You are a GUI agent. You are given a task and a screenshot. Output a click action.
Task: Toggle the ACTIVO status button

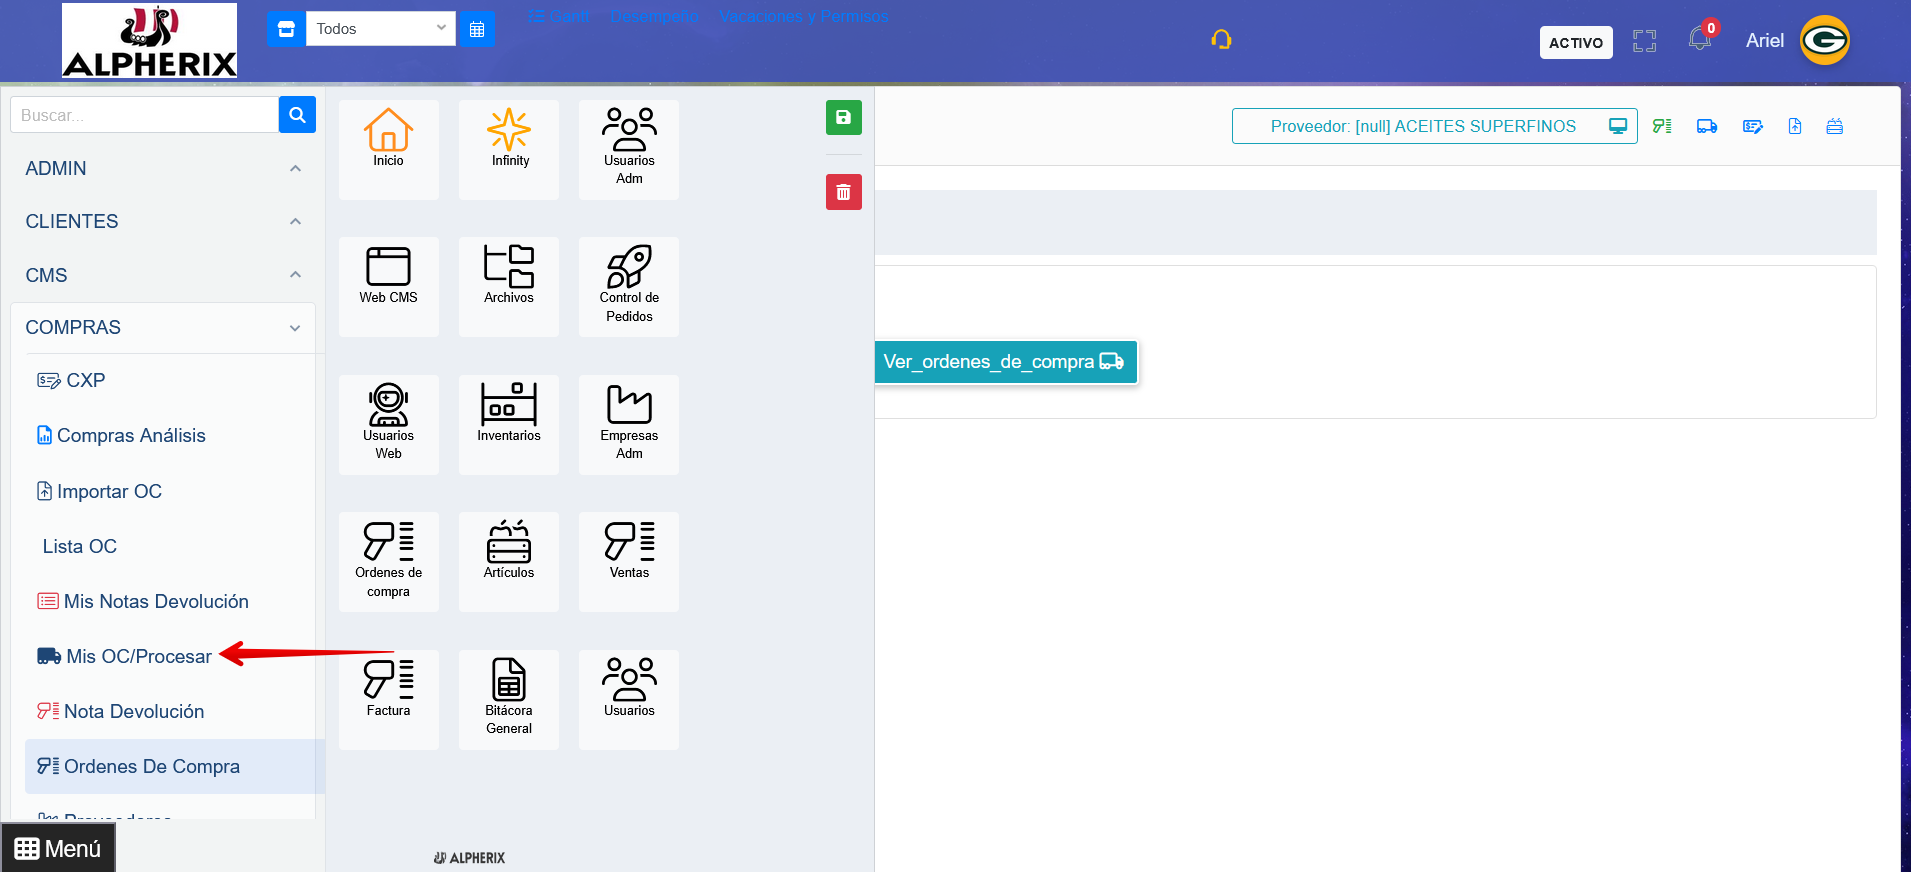coord(1575,42)
